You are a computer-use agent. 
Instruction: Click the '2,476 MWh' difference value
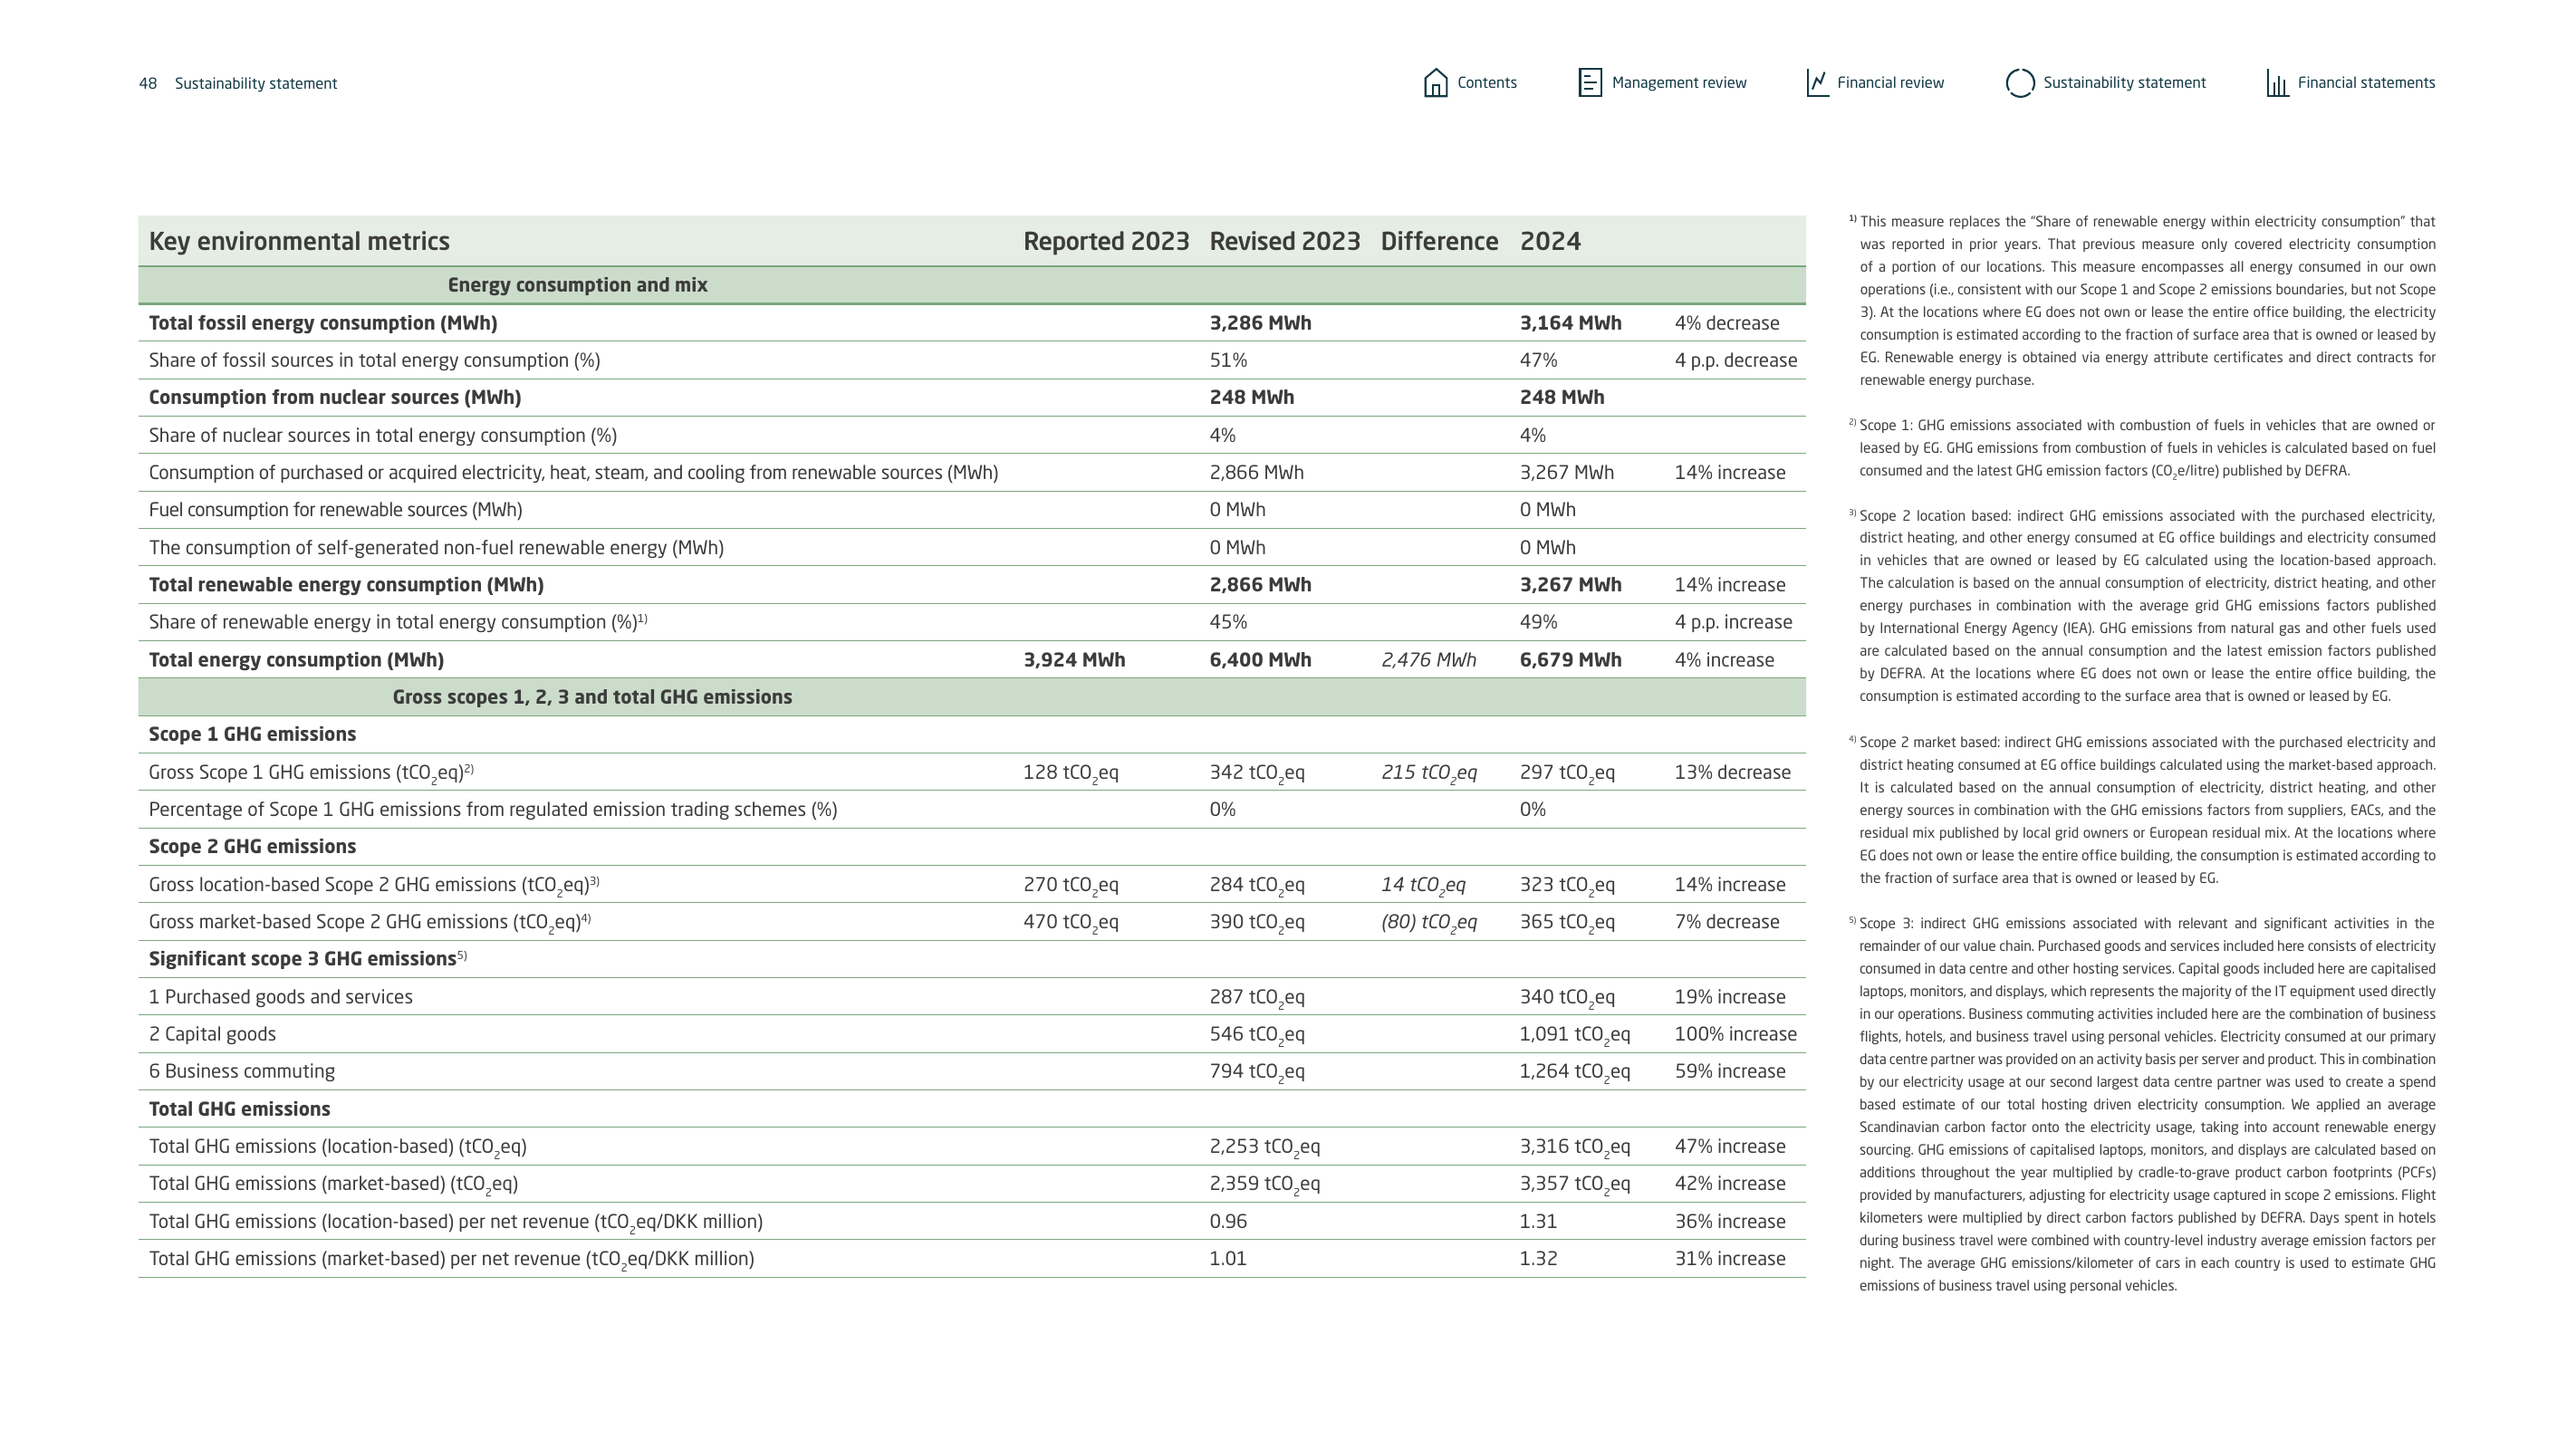1428,660
